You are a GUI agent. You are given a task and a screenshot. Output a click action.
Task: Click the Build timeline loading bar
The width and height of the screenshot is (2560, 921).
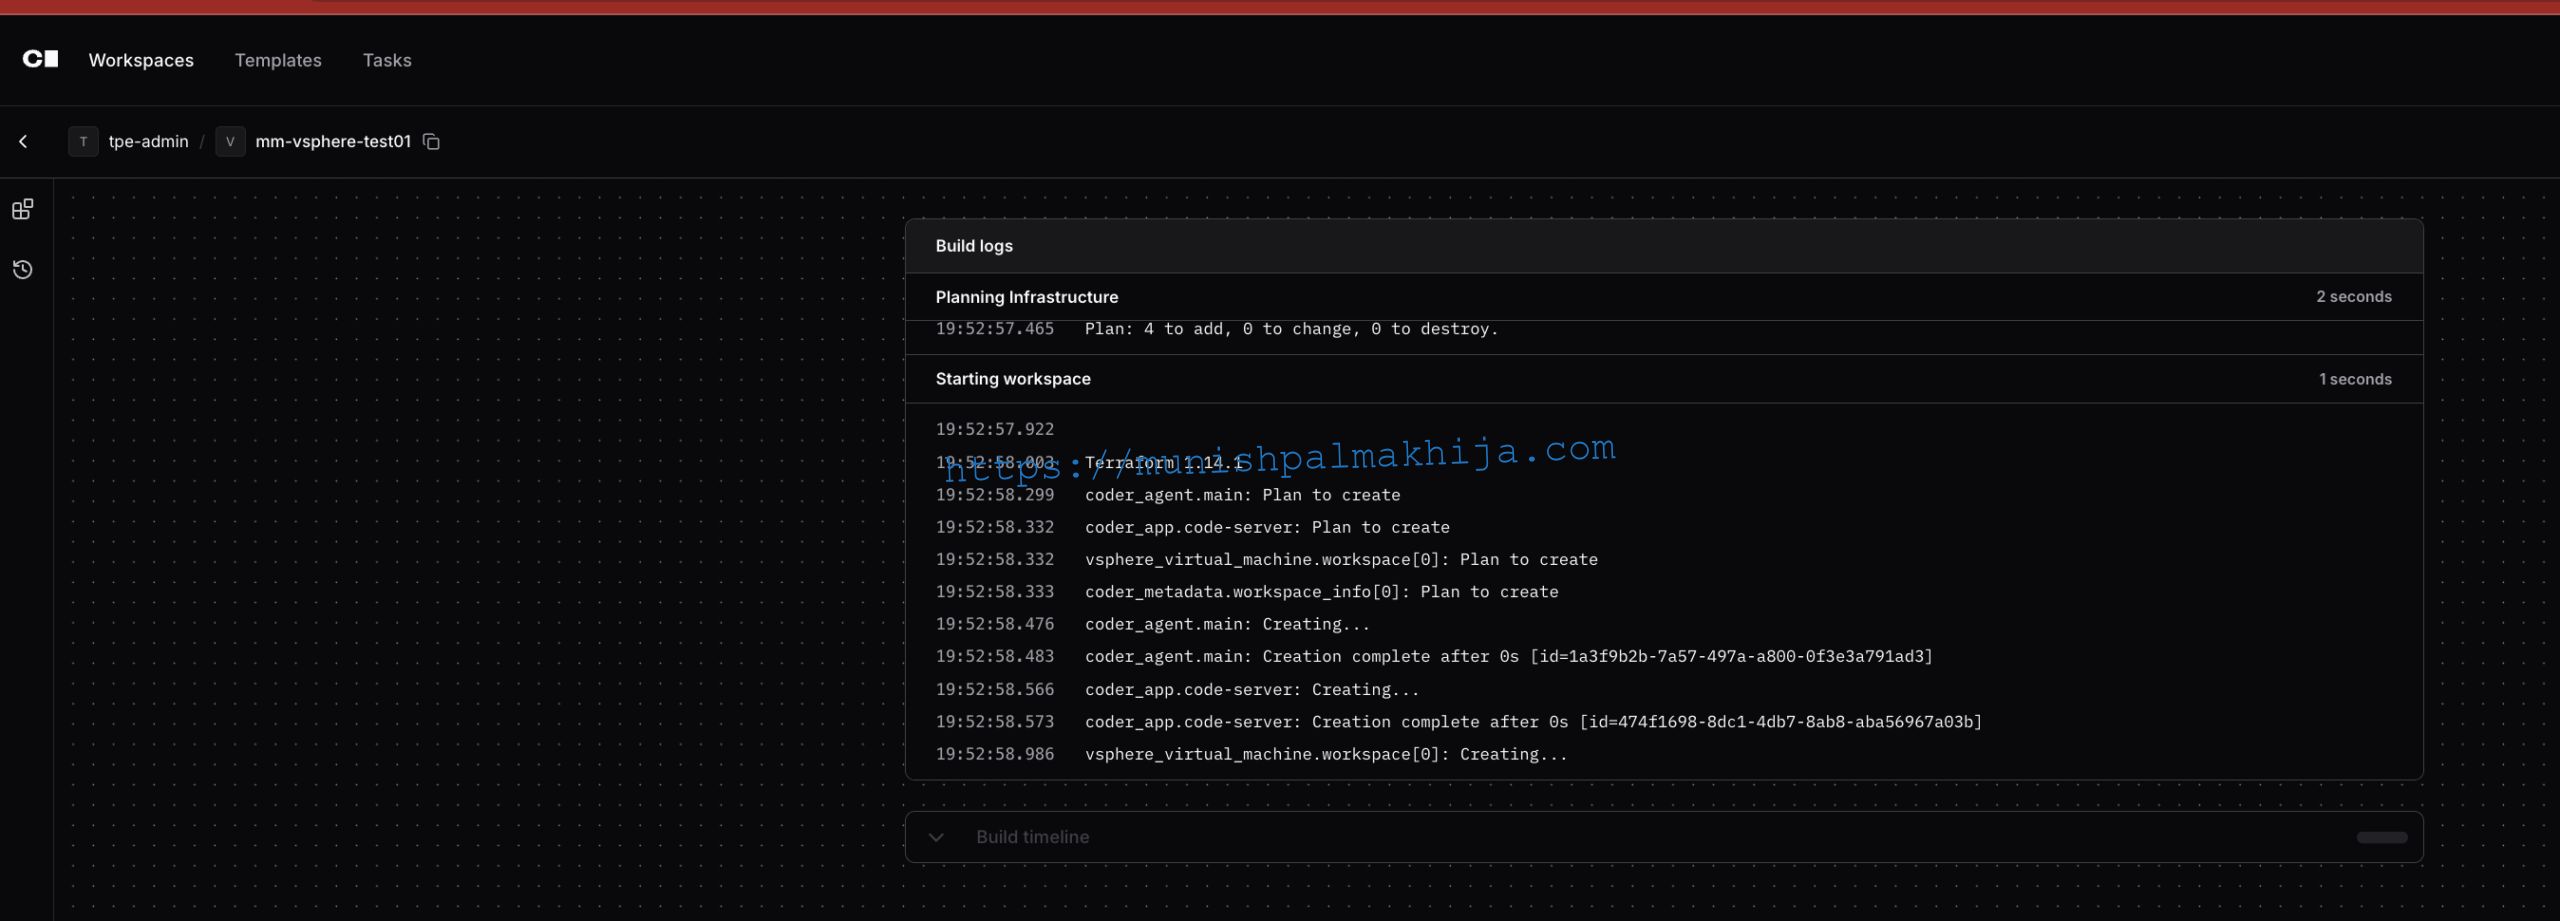click(2381, 837)
